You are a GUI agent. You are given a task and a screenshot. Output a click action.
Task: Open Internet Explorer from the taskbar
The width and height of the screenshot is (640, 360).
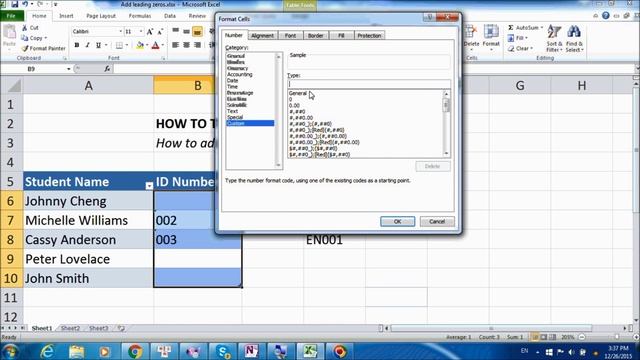point(47,351)
